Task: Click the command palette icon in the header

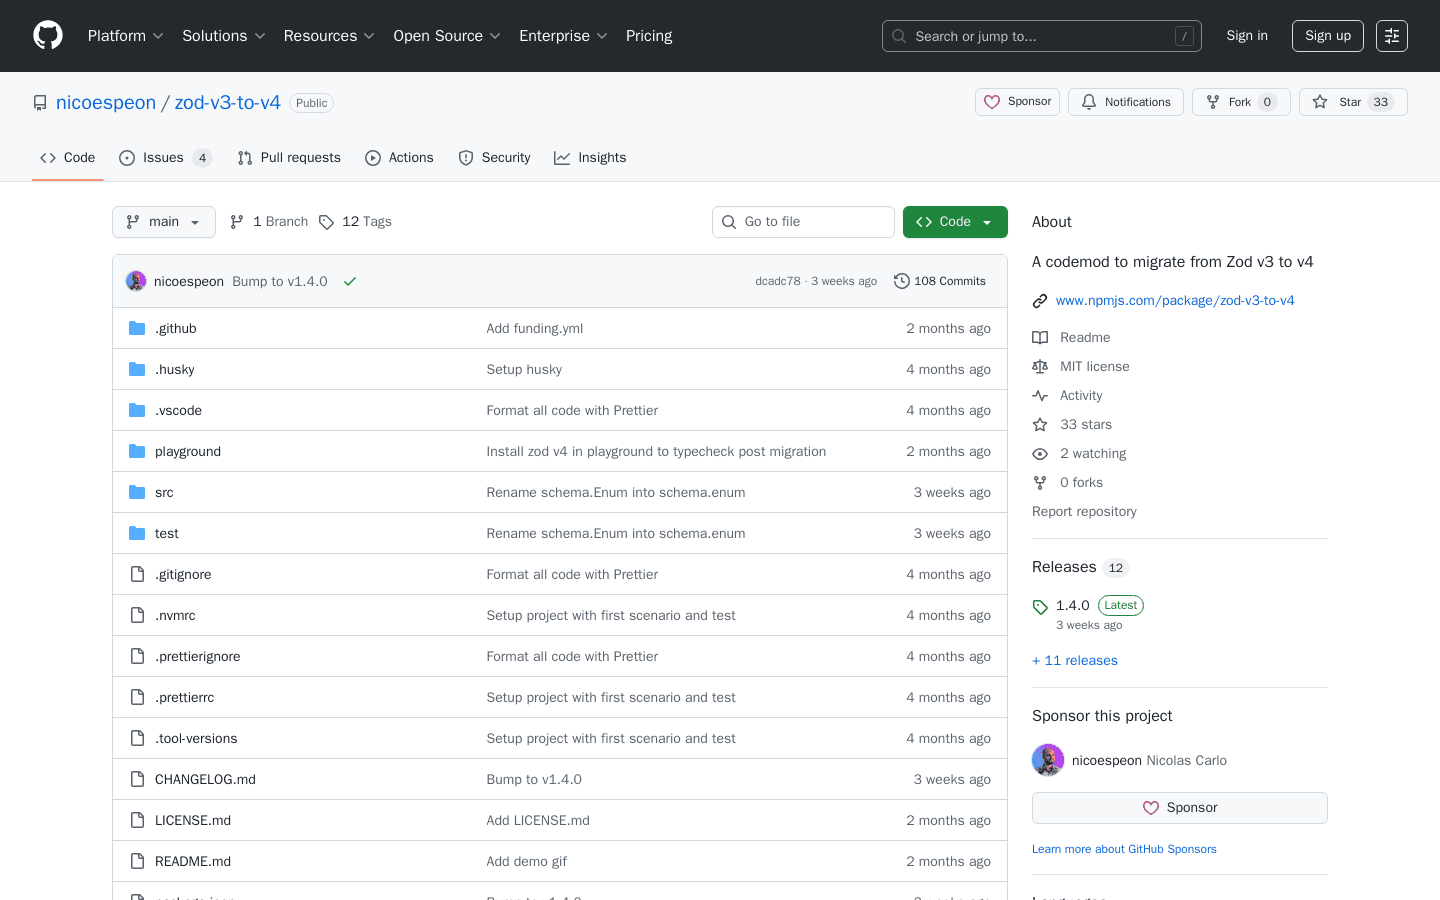Action: pyautogui.click(x=1391, y=35)
